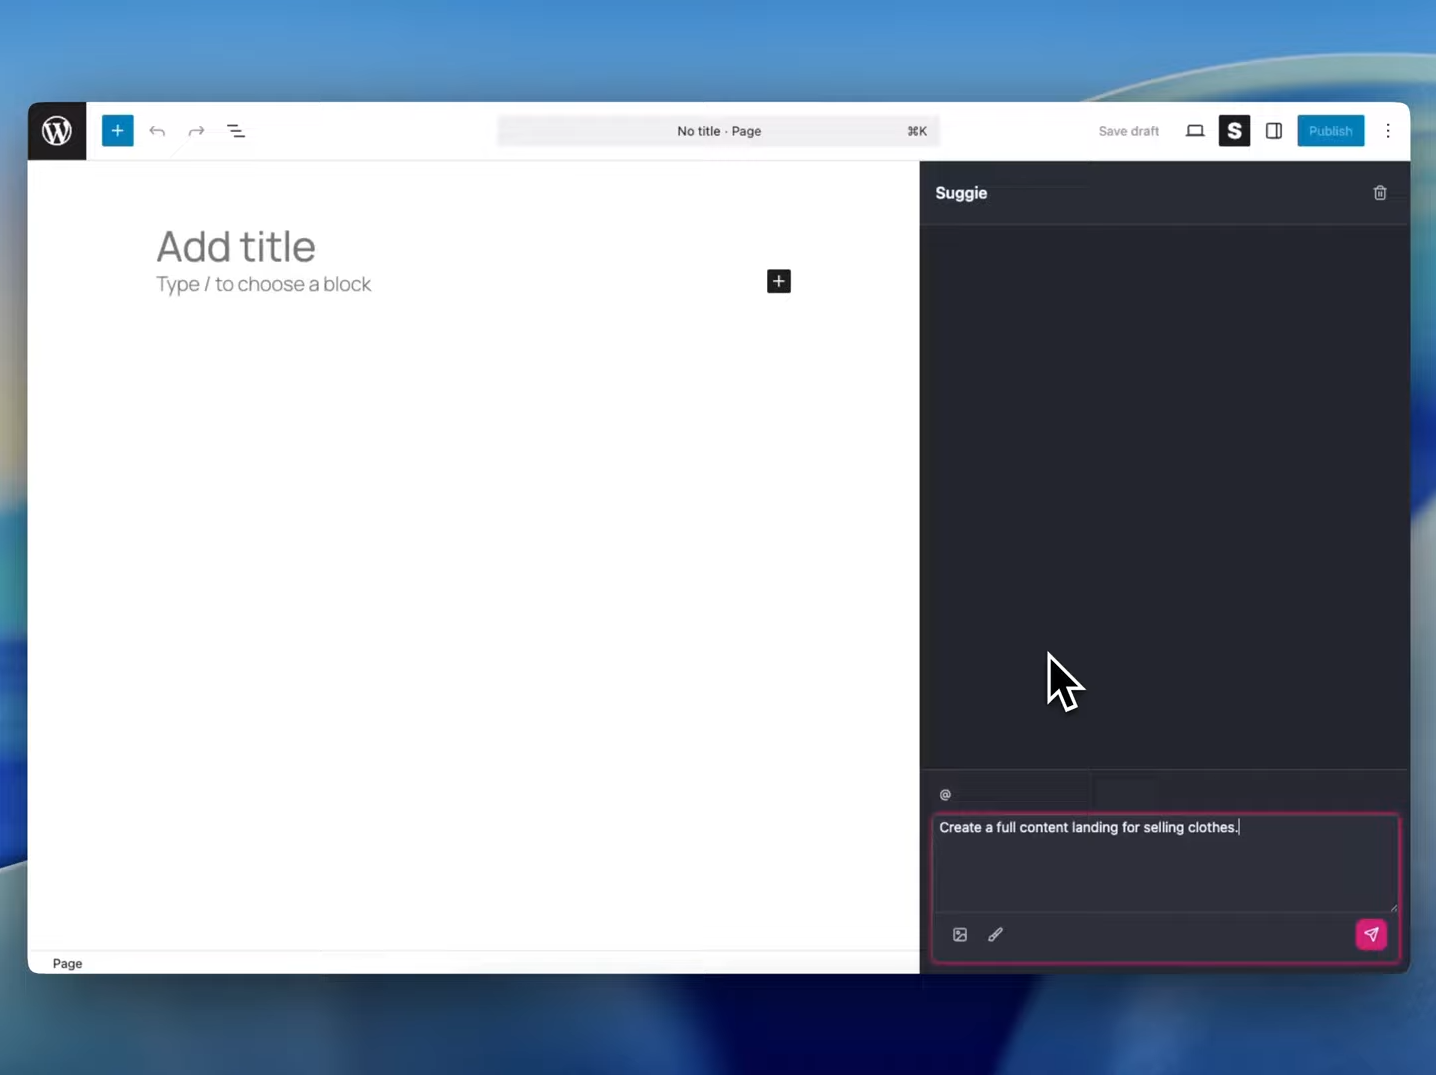Image resolution: width=1436 pixels, height=1075 pixels.
Task: Save the page as a draft
Action: 1129,131
